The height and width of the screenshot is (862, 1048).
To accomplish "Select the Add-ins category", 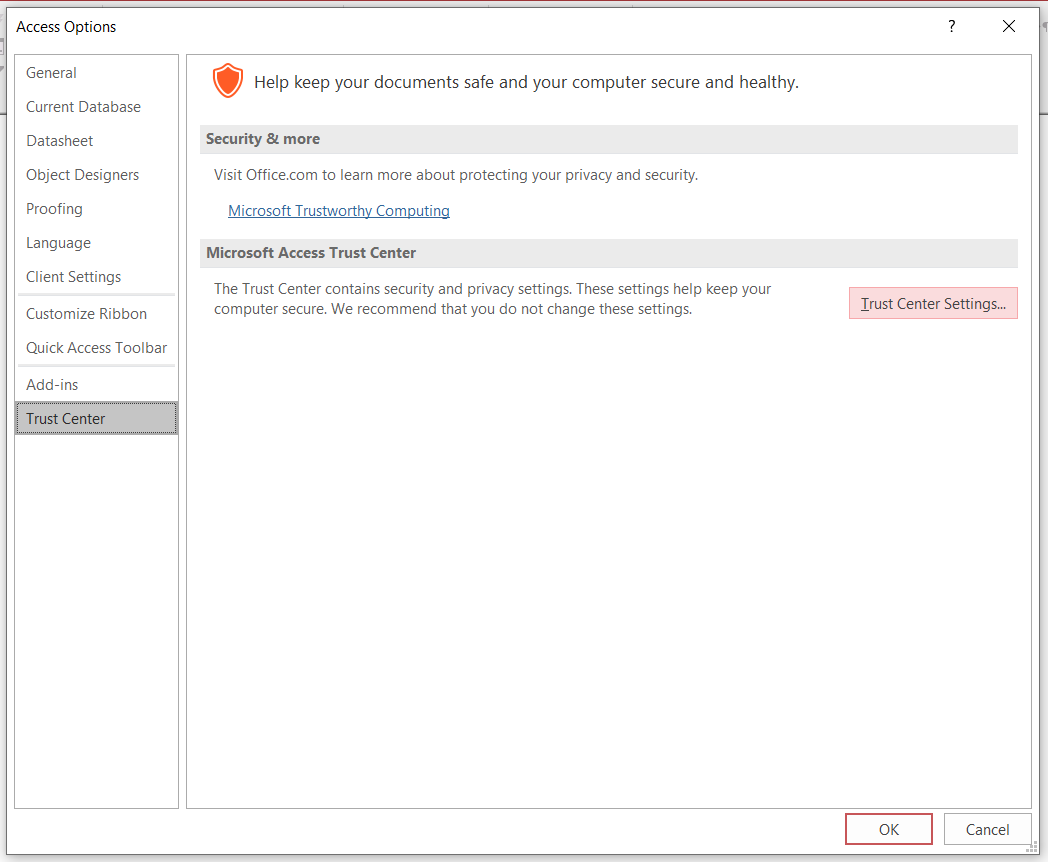I will pyautogui.click(x=52, y=385).
